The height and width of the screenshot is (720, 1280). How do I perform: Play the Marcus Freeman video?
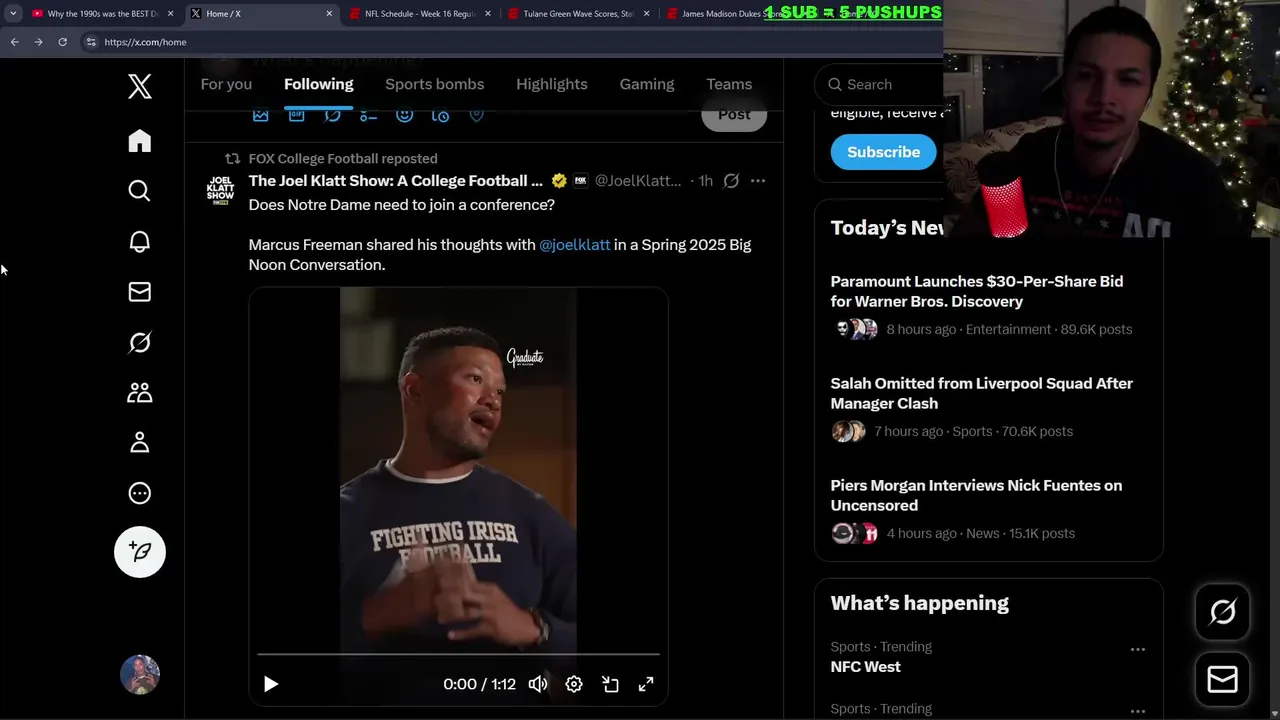(271, 684)
